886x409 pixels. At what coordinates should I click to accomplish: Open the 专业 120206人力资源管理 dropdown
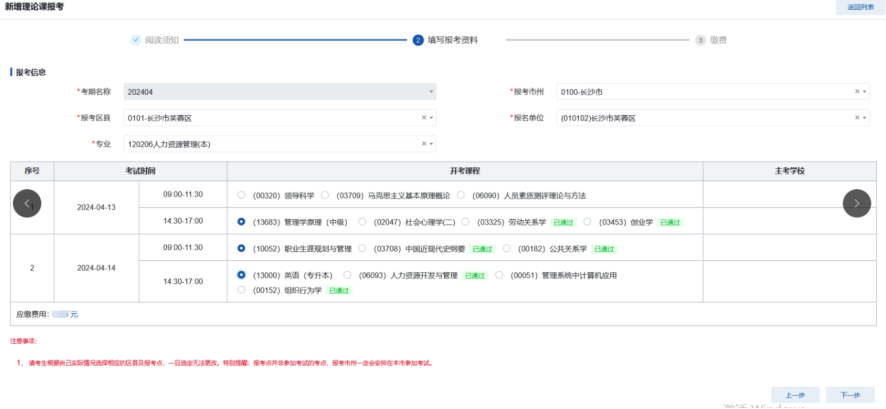270,144
